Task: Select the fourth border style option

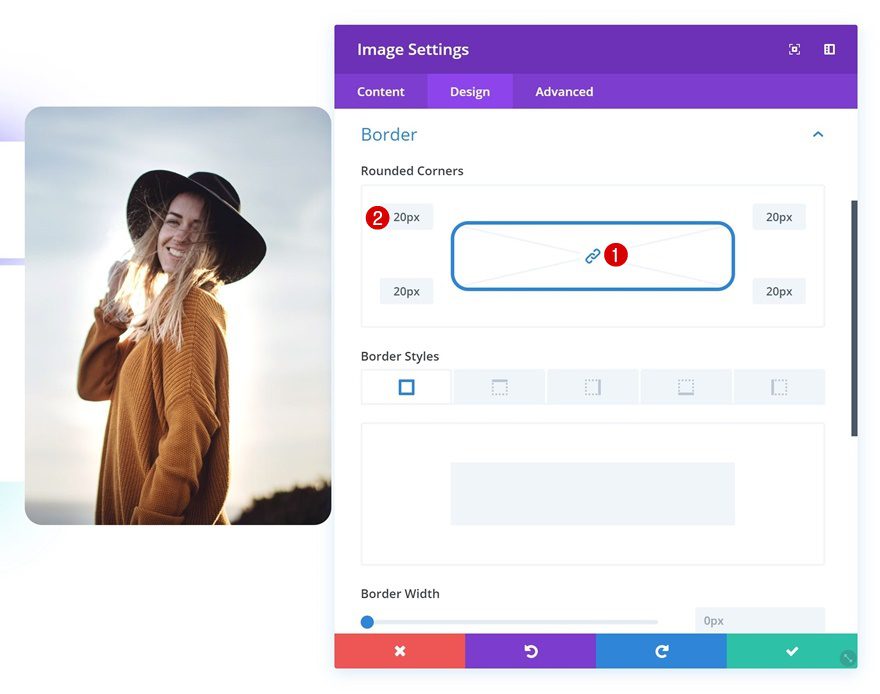Action: [x=685, y=386]
